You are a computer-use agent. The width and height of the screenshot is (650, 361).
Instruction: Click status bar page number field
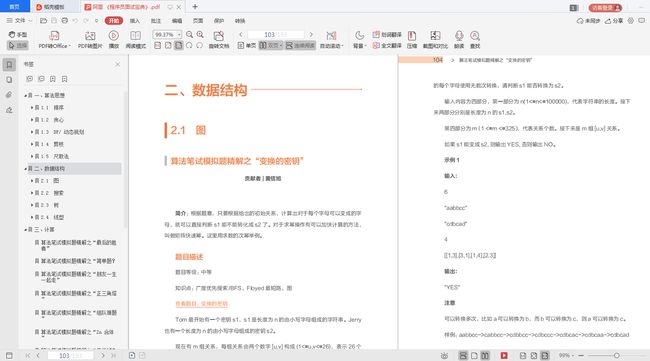[x=70, y=355]
